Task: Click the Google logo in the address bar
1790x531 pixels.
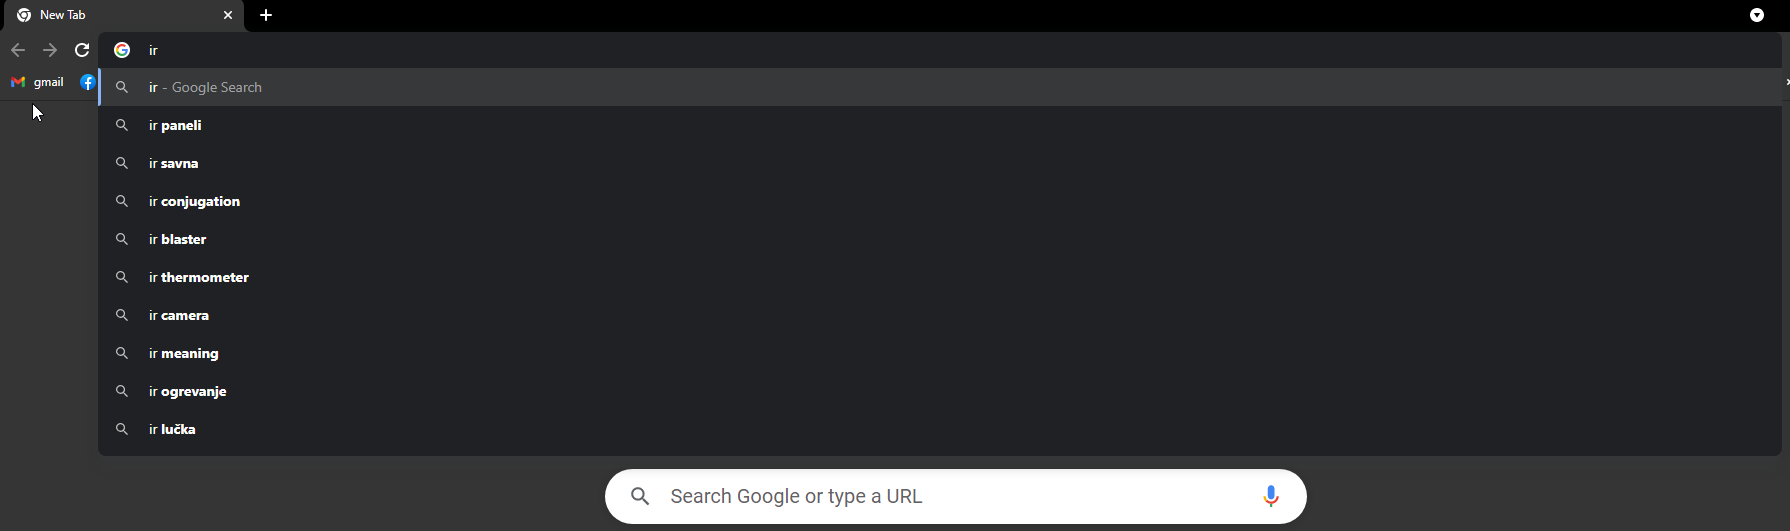Action: [x=122, y=50]
